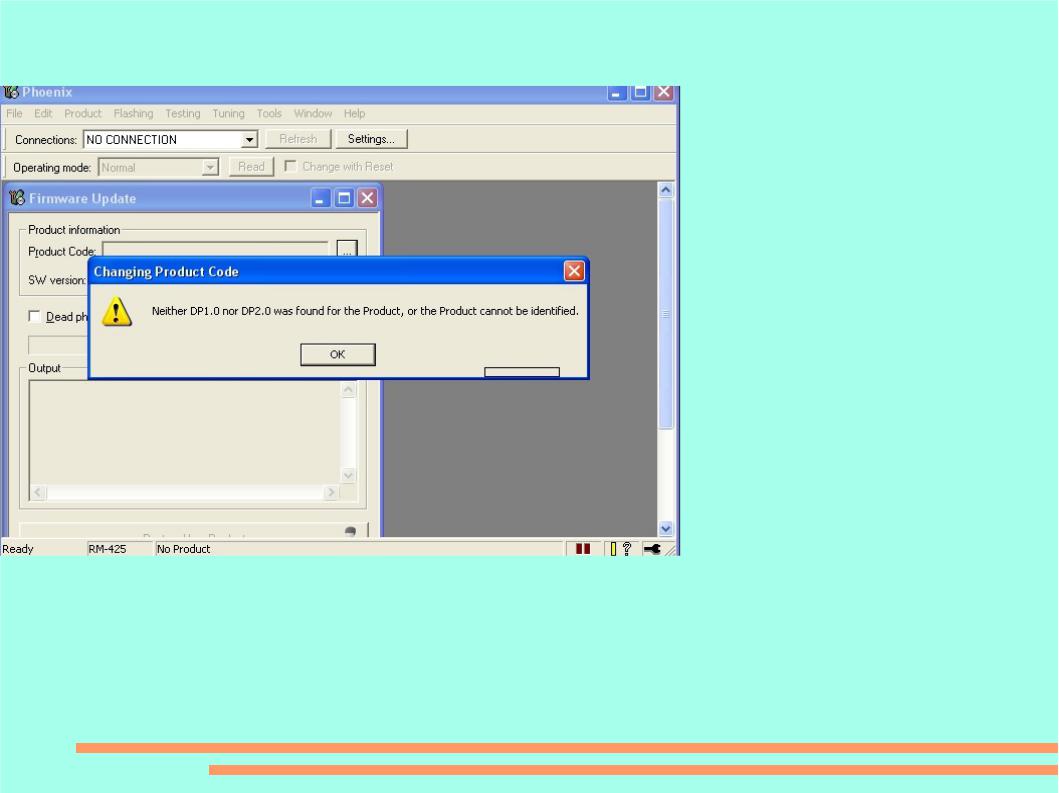This screenshot has height=793, width=1059.
Task: Click the Product Code browse button
Action: point(346,249)
